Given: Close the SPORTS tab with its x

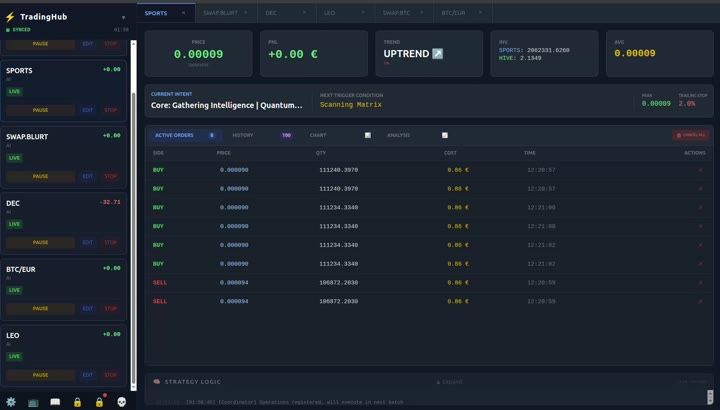Looking at the screenshot, I should coord(184,13).
